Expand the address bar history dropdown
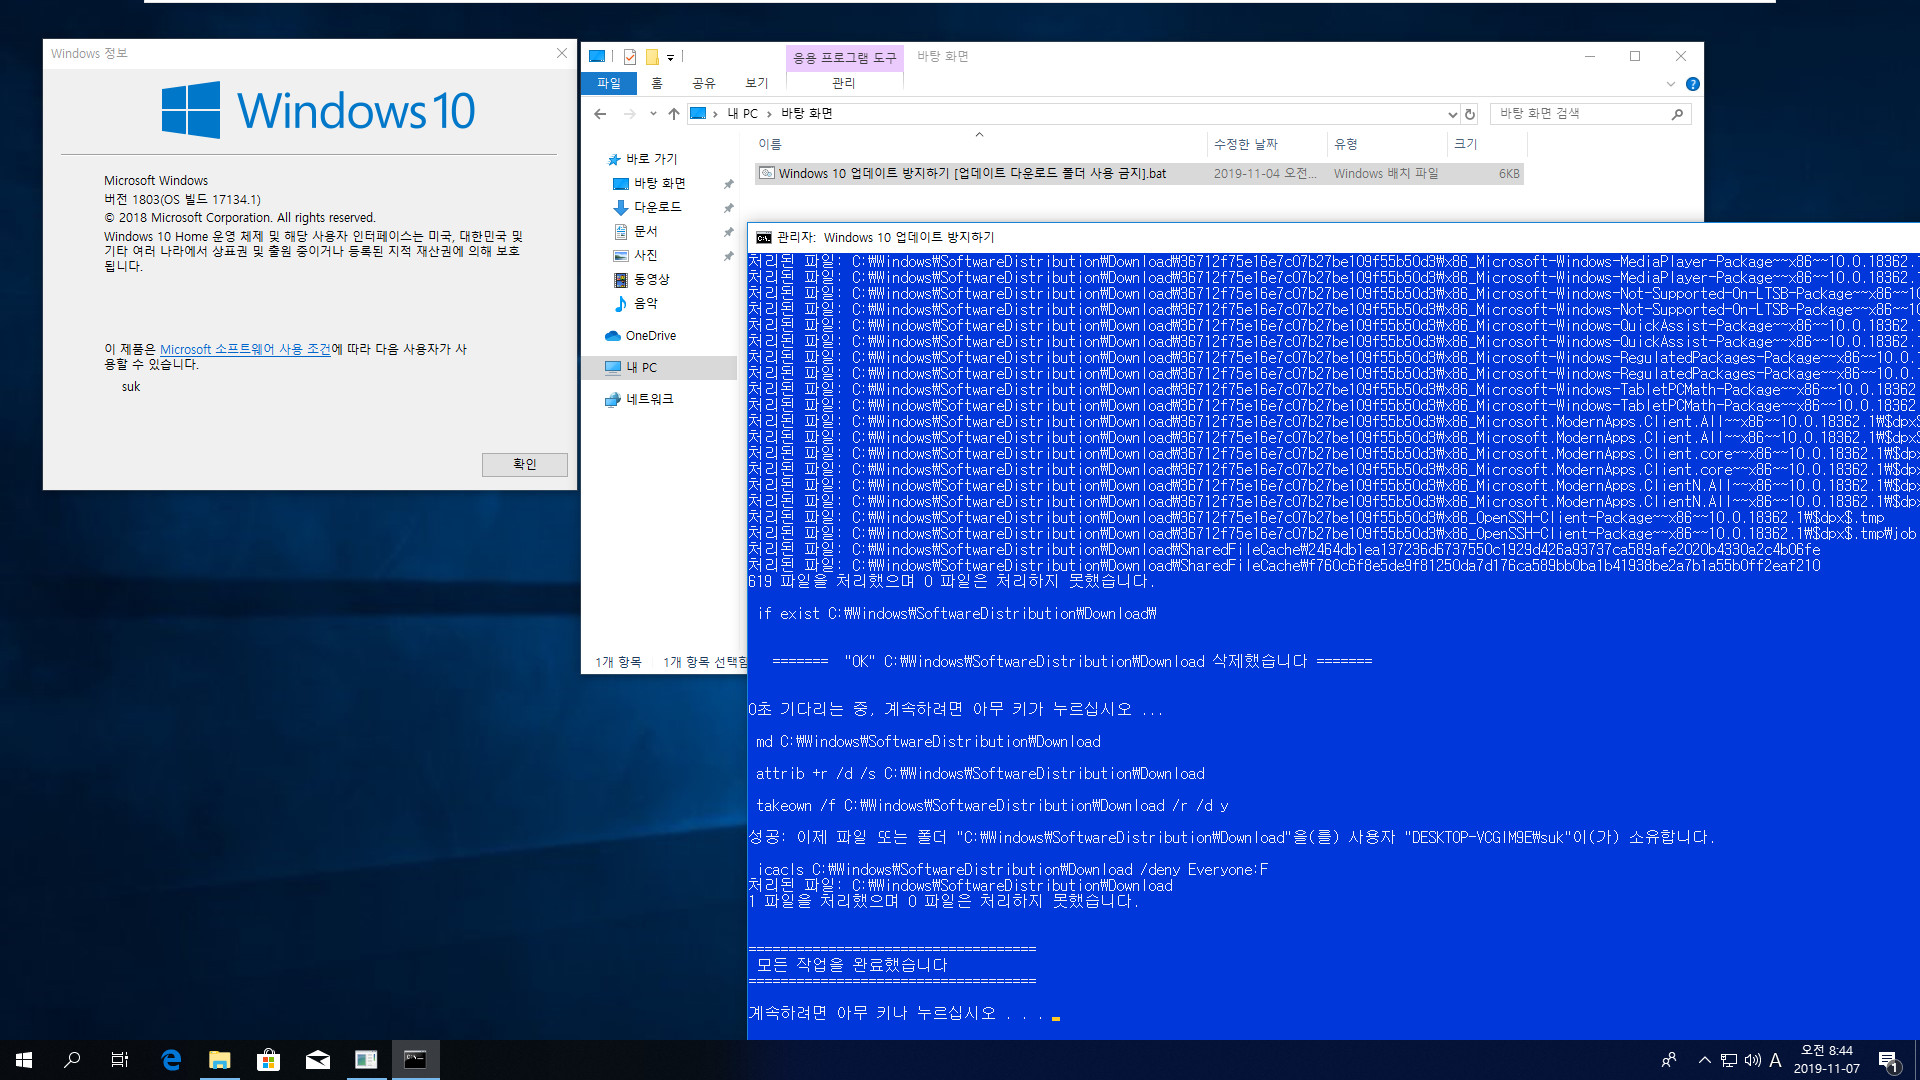Viewport: 1920px width, 1080px height. pyautogui.click(x=1452, y=114)
